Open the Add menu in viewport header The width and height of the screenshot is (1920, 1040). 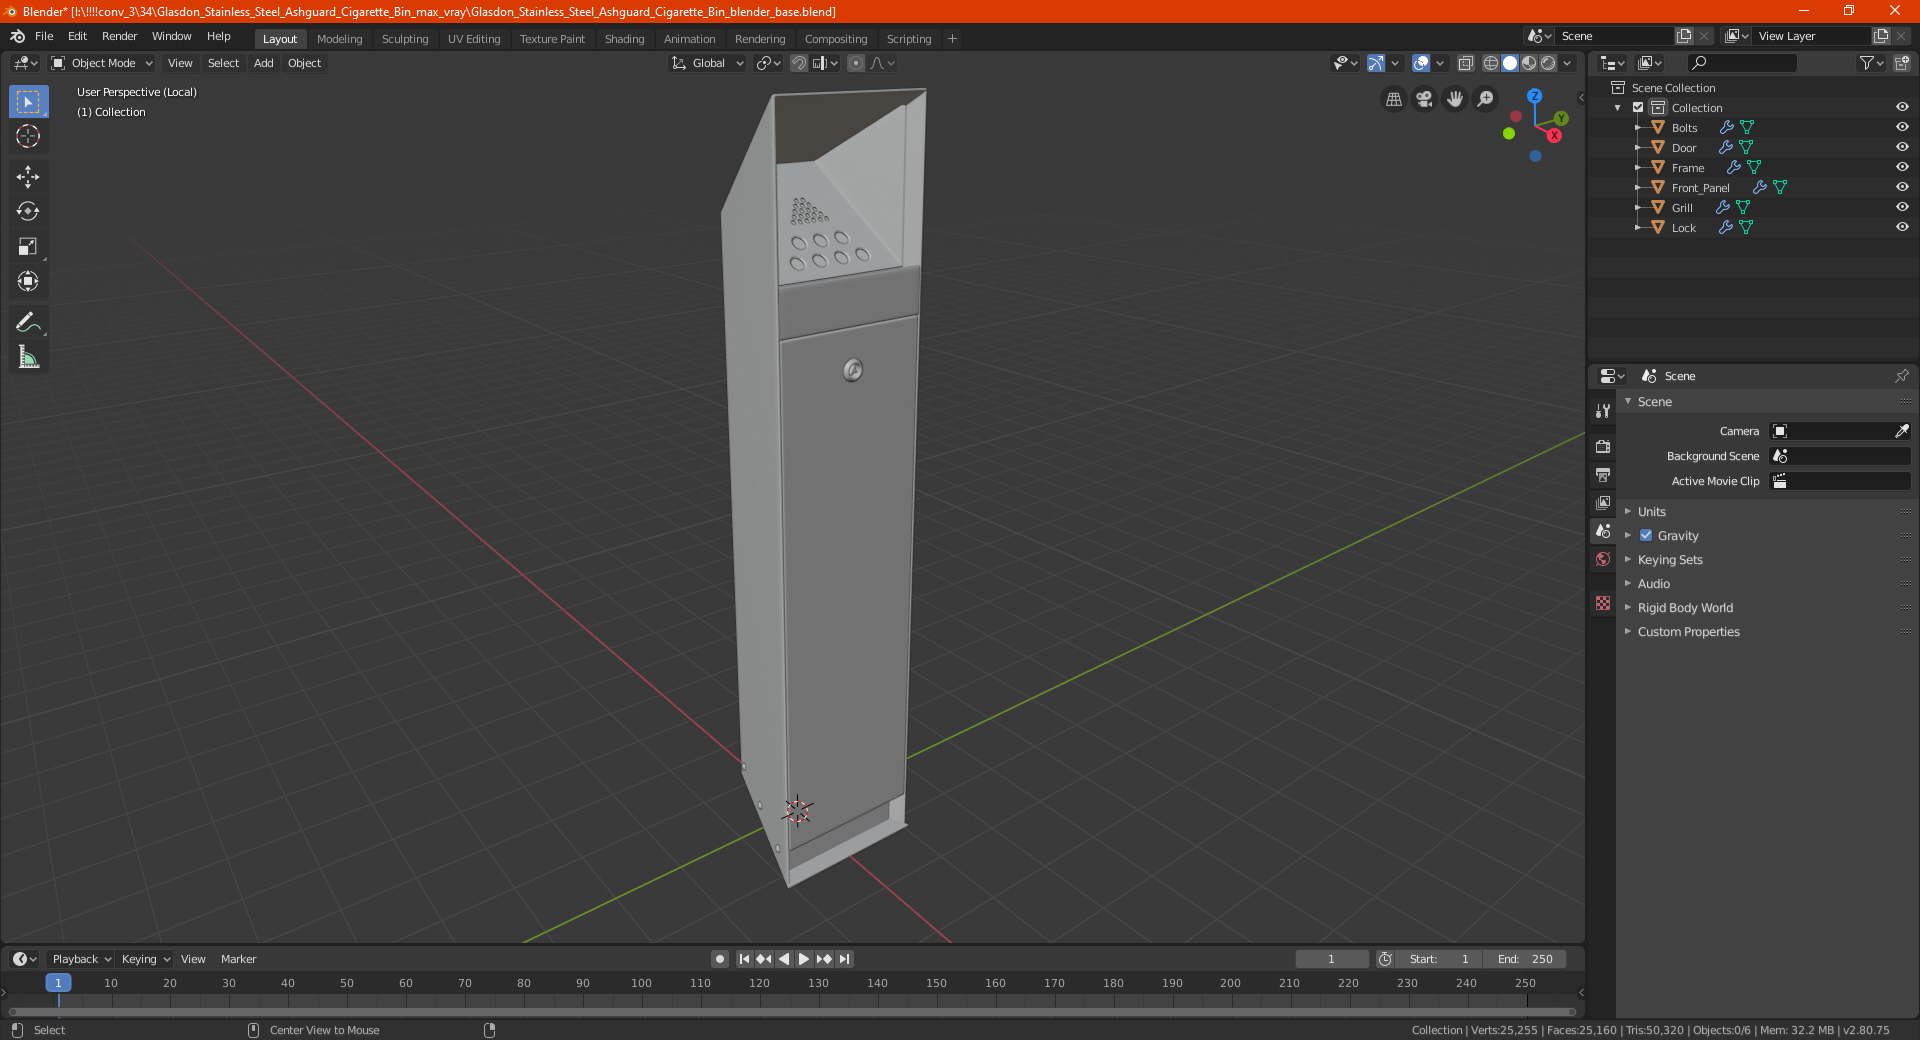click(263, 63)
